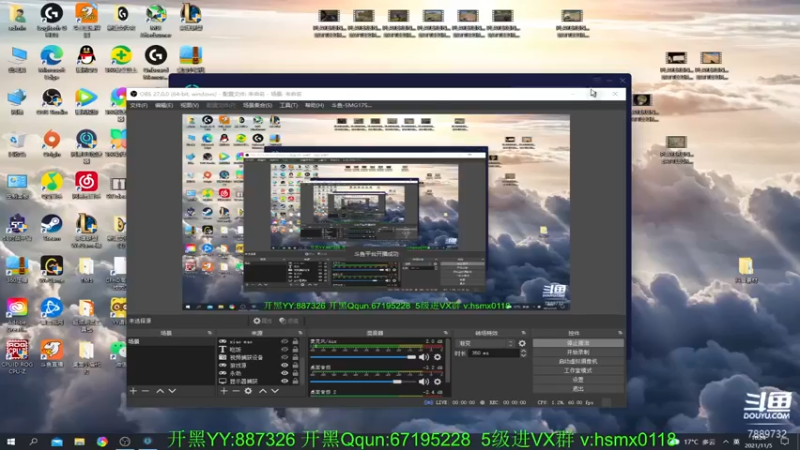Undock the 转场特效 panel via header icon

coord(523,333)
